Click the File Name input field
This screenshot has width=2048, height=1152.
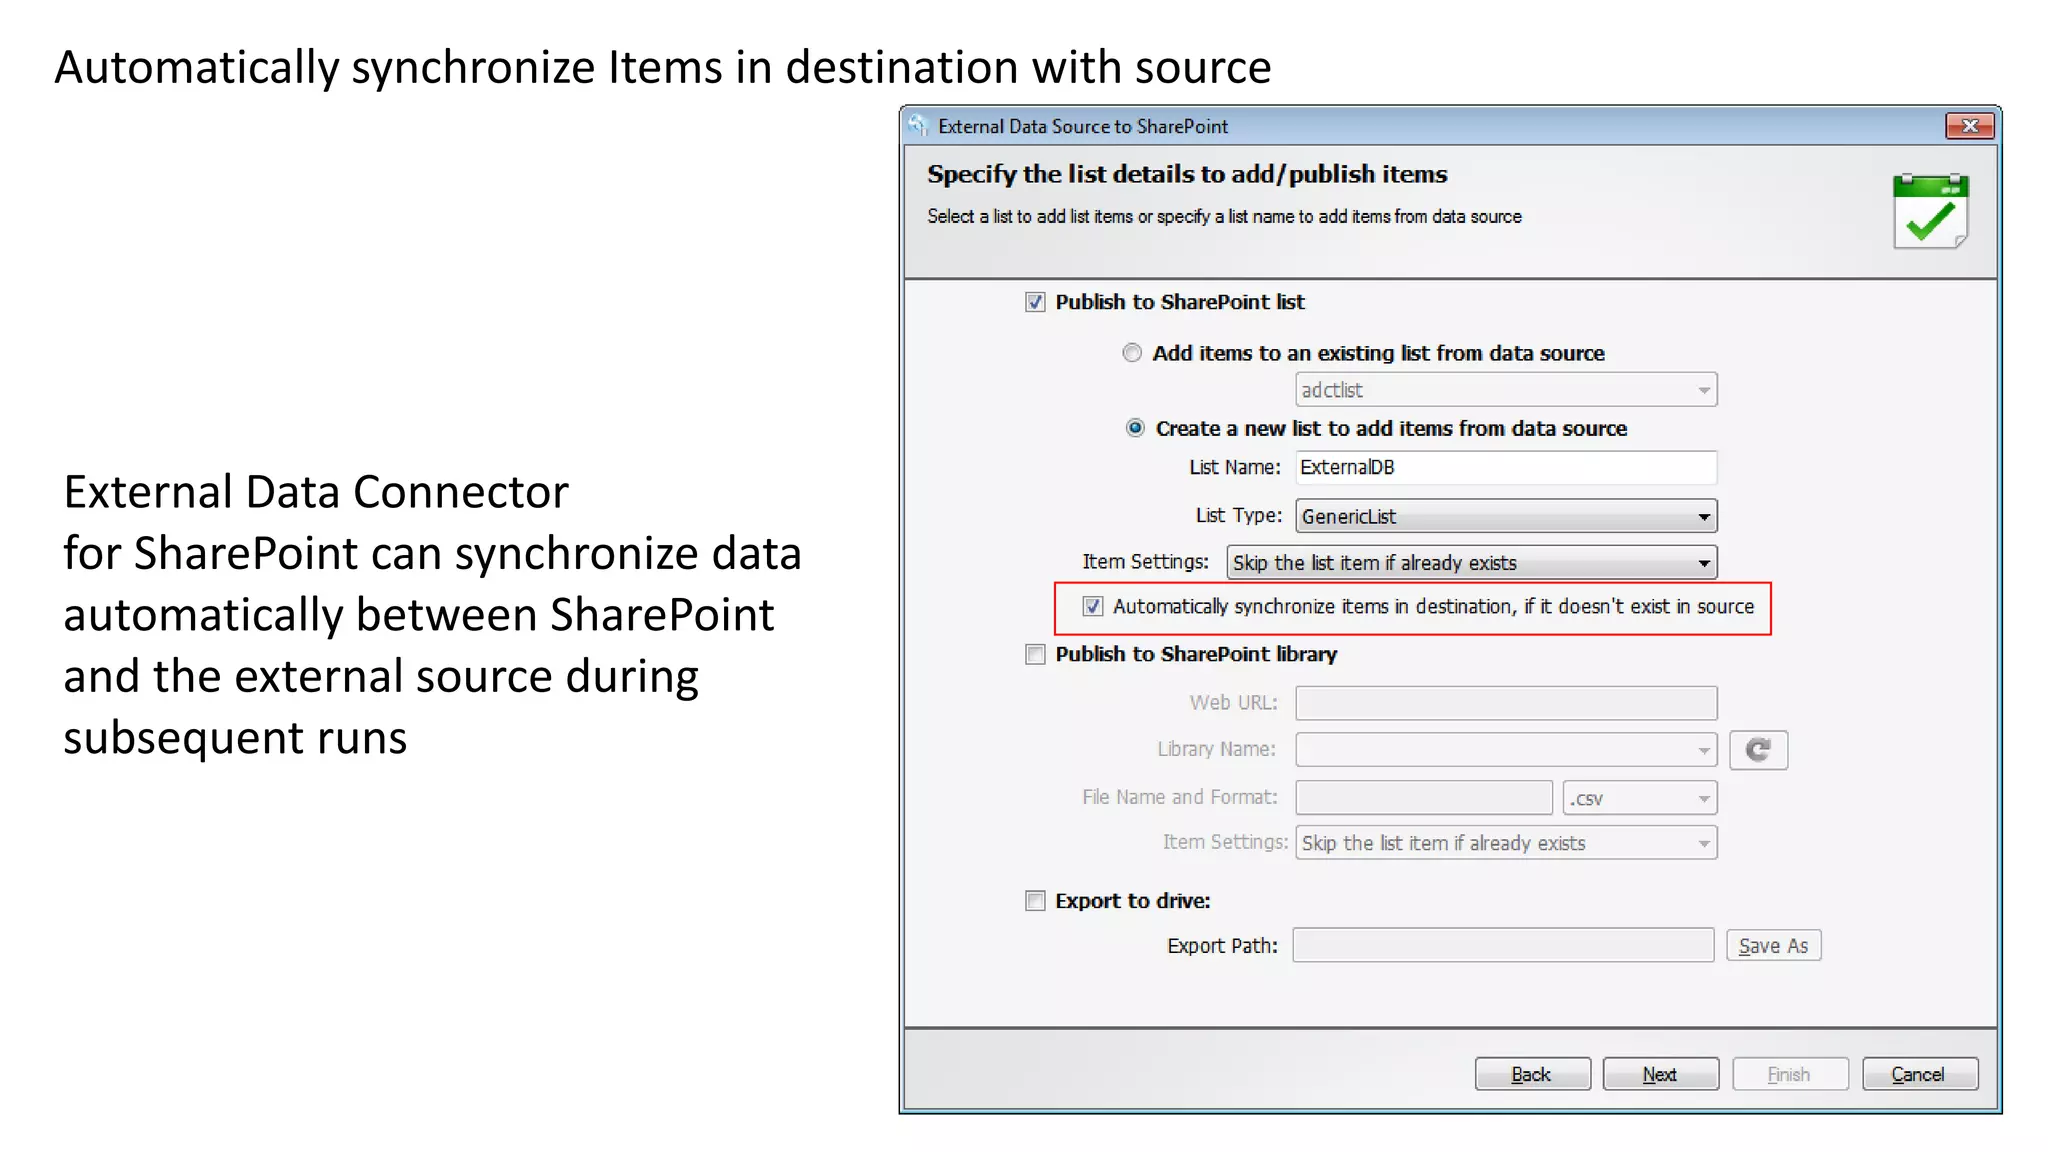(x=1424, y=798)
